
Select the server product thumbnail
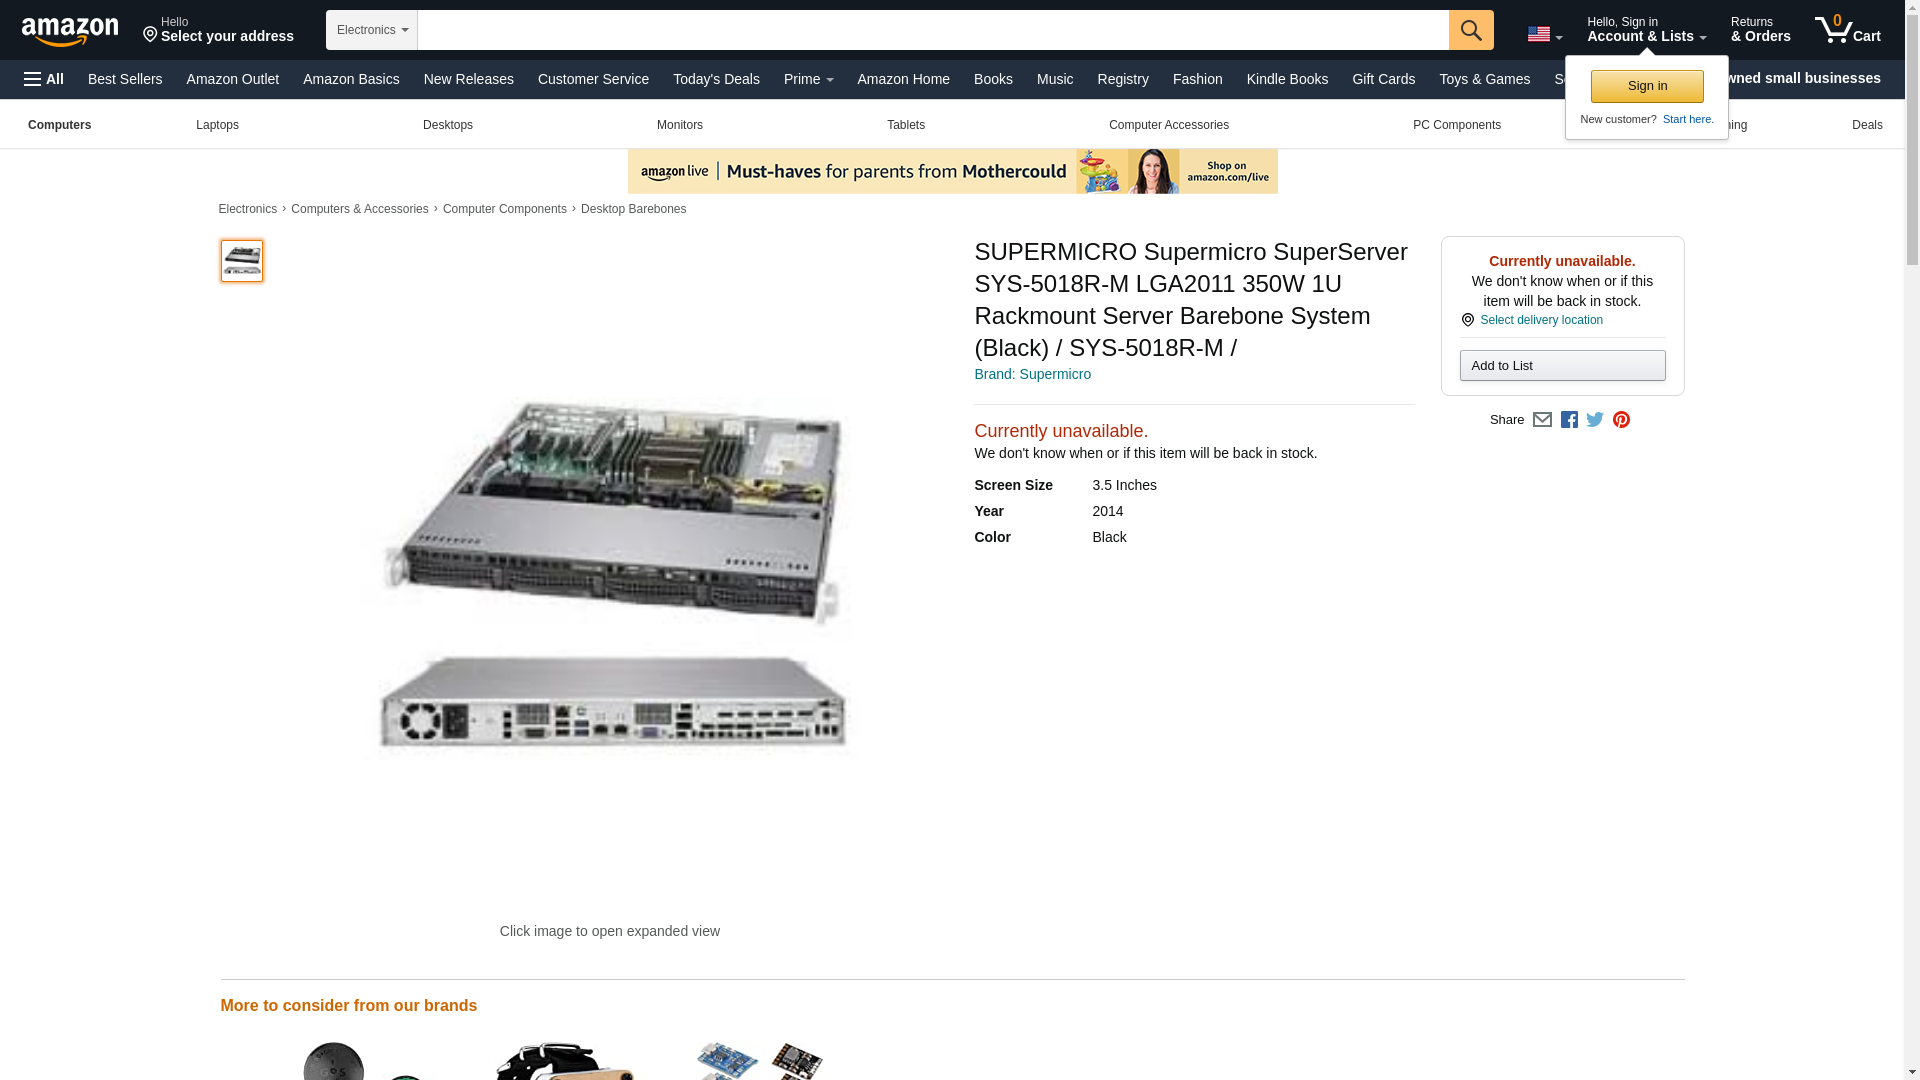point(241,261)
